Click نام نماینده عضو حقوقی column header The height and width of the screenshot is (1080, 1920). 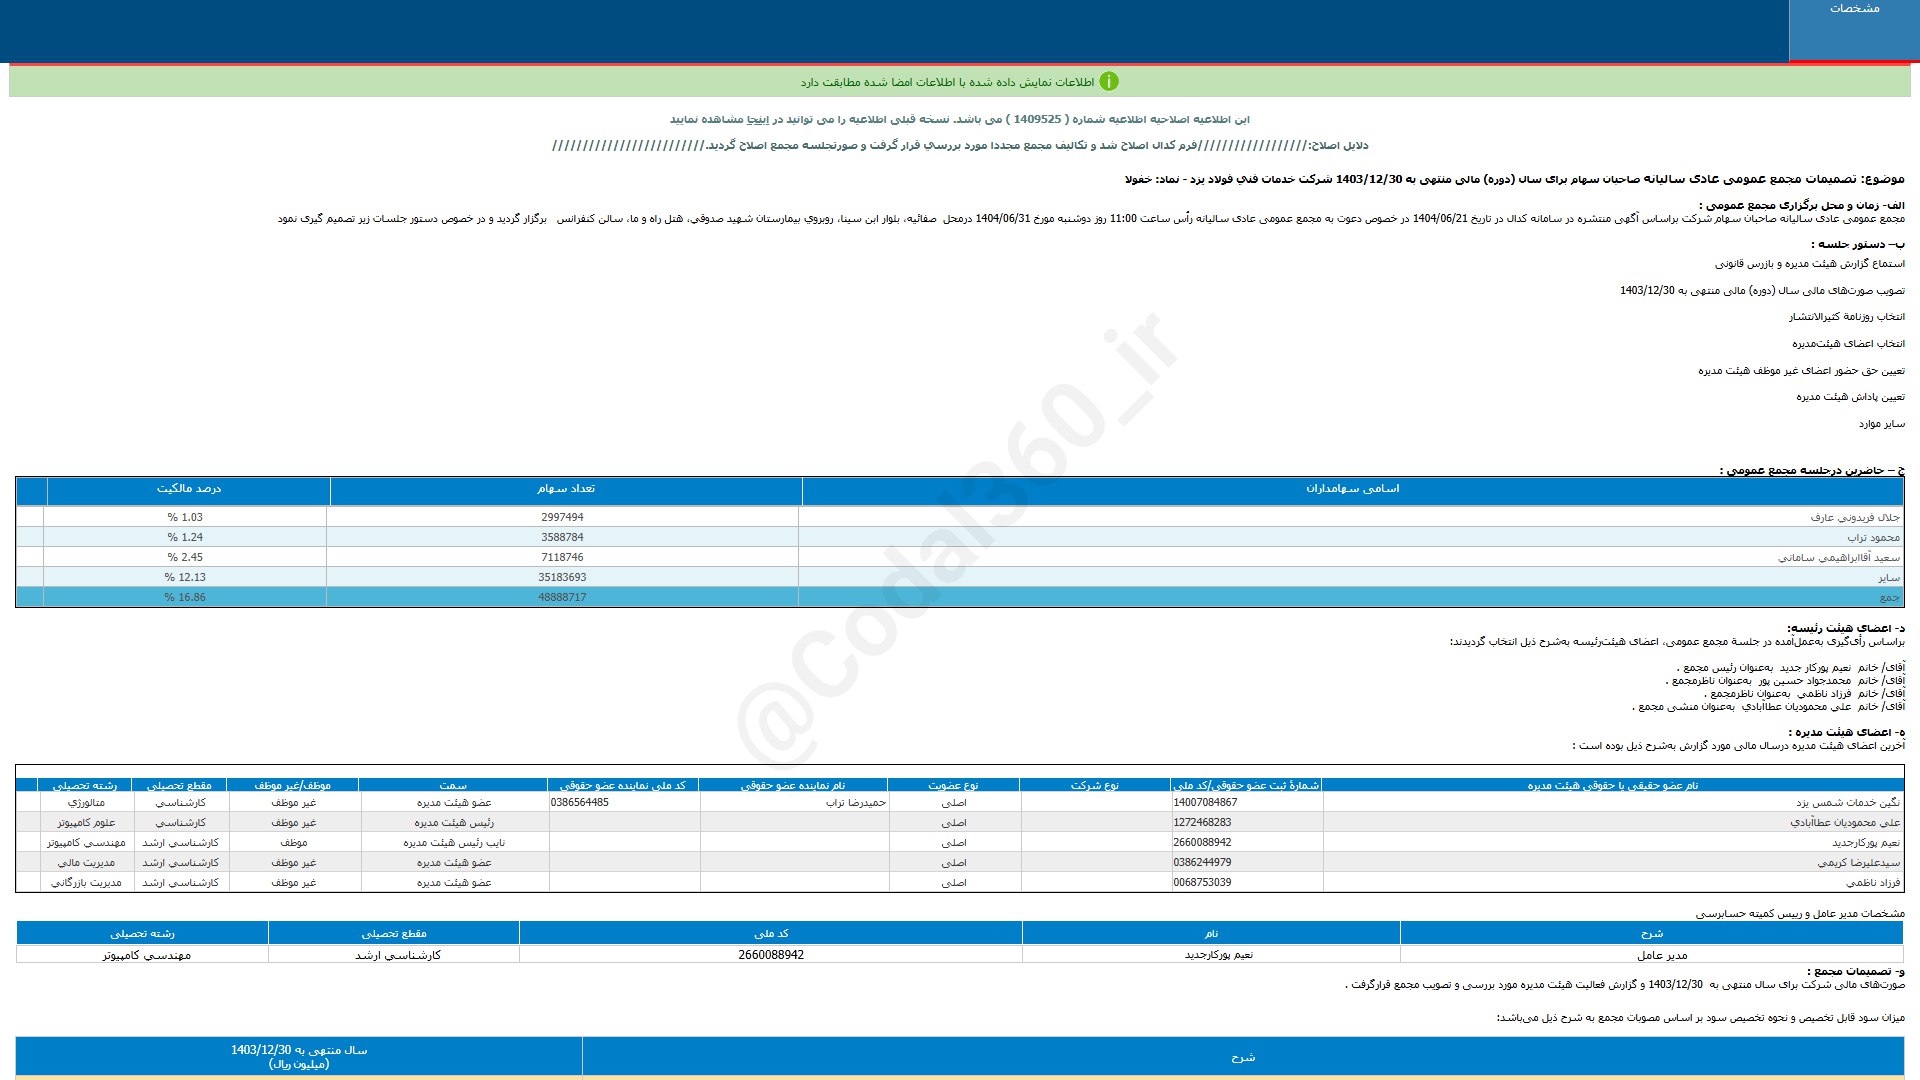coord(792,785)
